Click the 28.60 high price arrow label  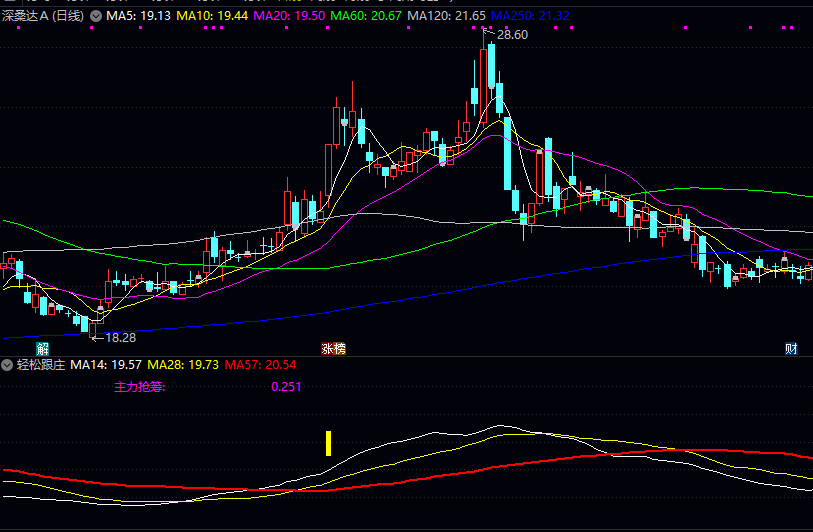point(511,35)
